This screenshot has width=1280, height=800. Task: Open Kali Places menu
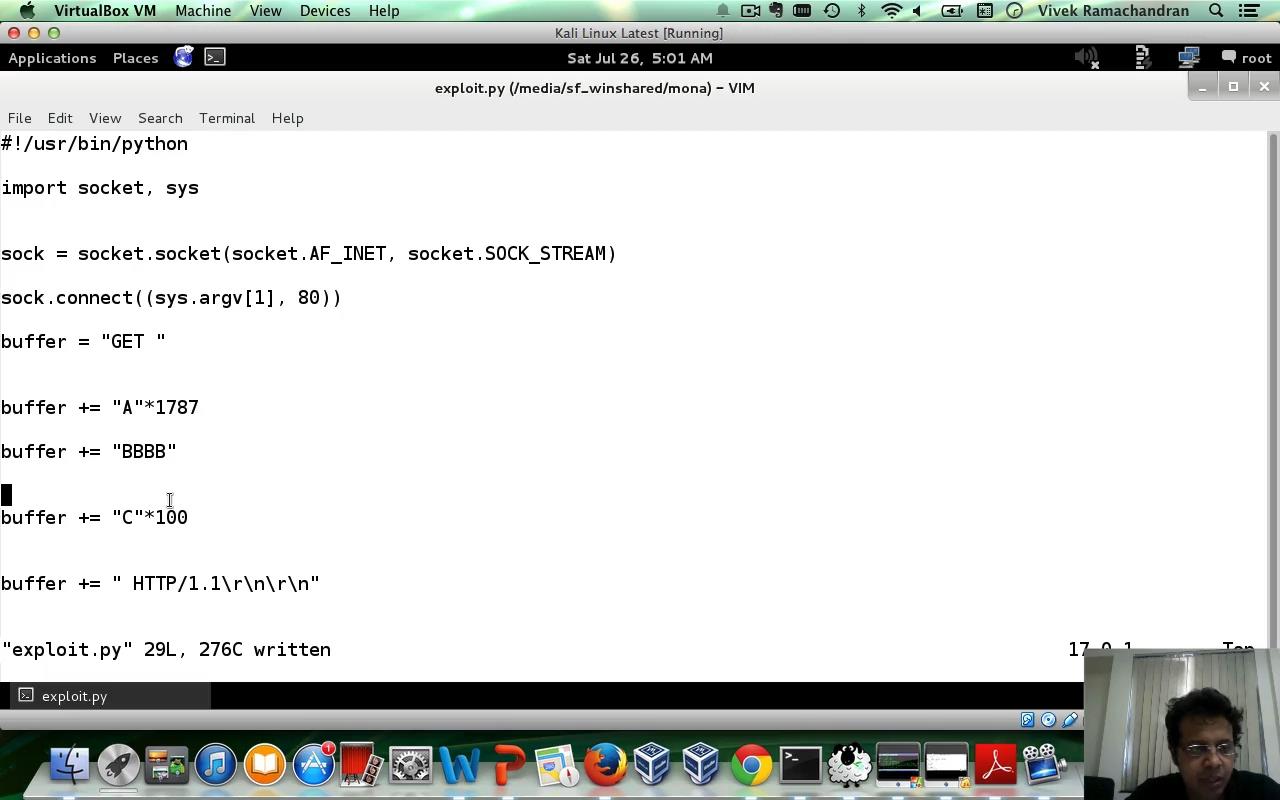point(135,58)
